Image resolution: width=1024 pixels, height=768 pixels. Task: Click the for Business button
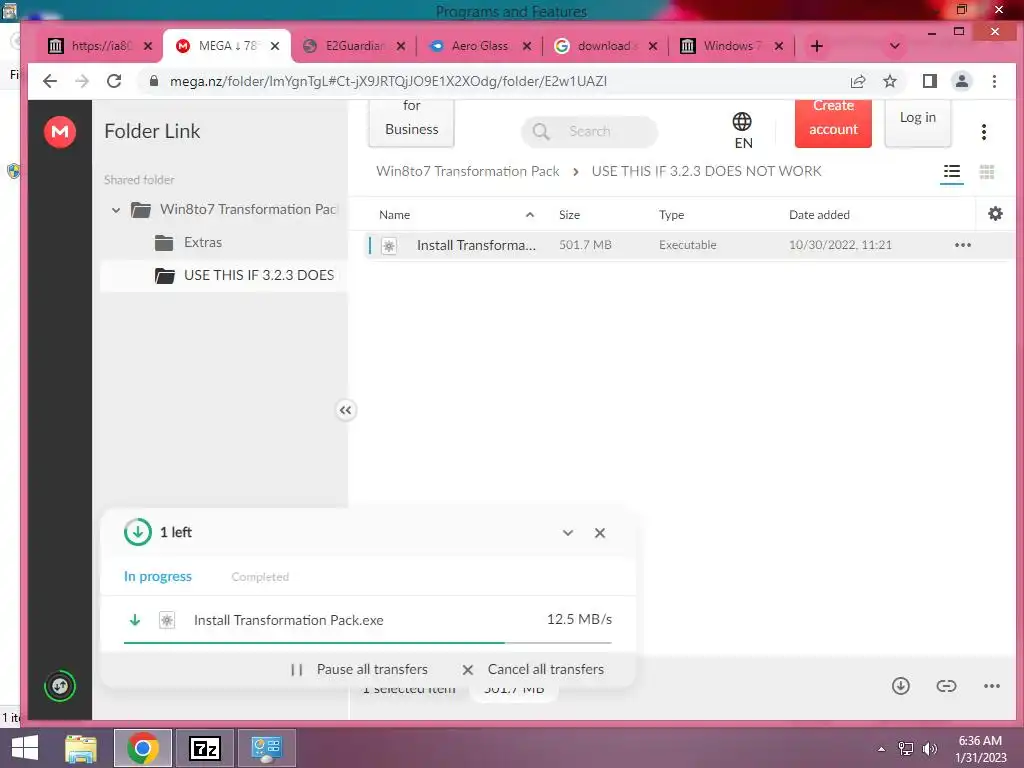pos(411,122)
